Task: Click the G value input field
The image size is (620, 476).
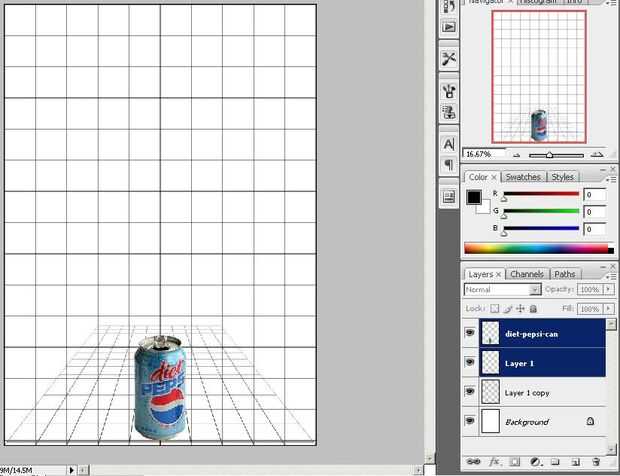Action: [x=594, y=212]
